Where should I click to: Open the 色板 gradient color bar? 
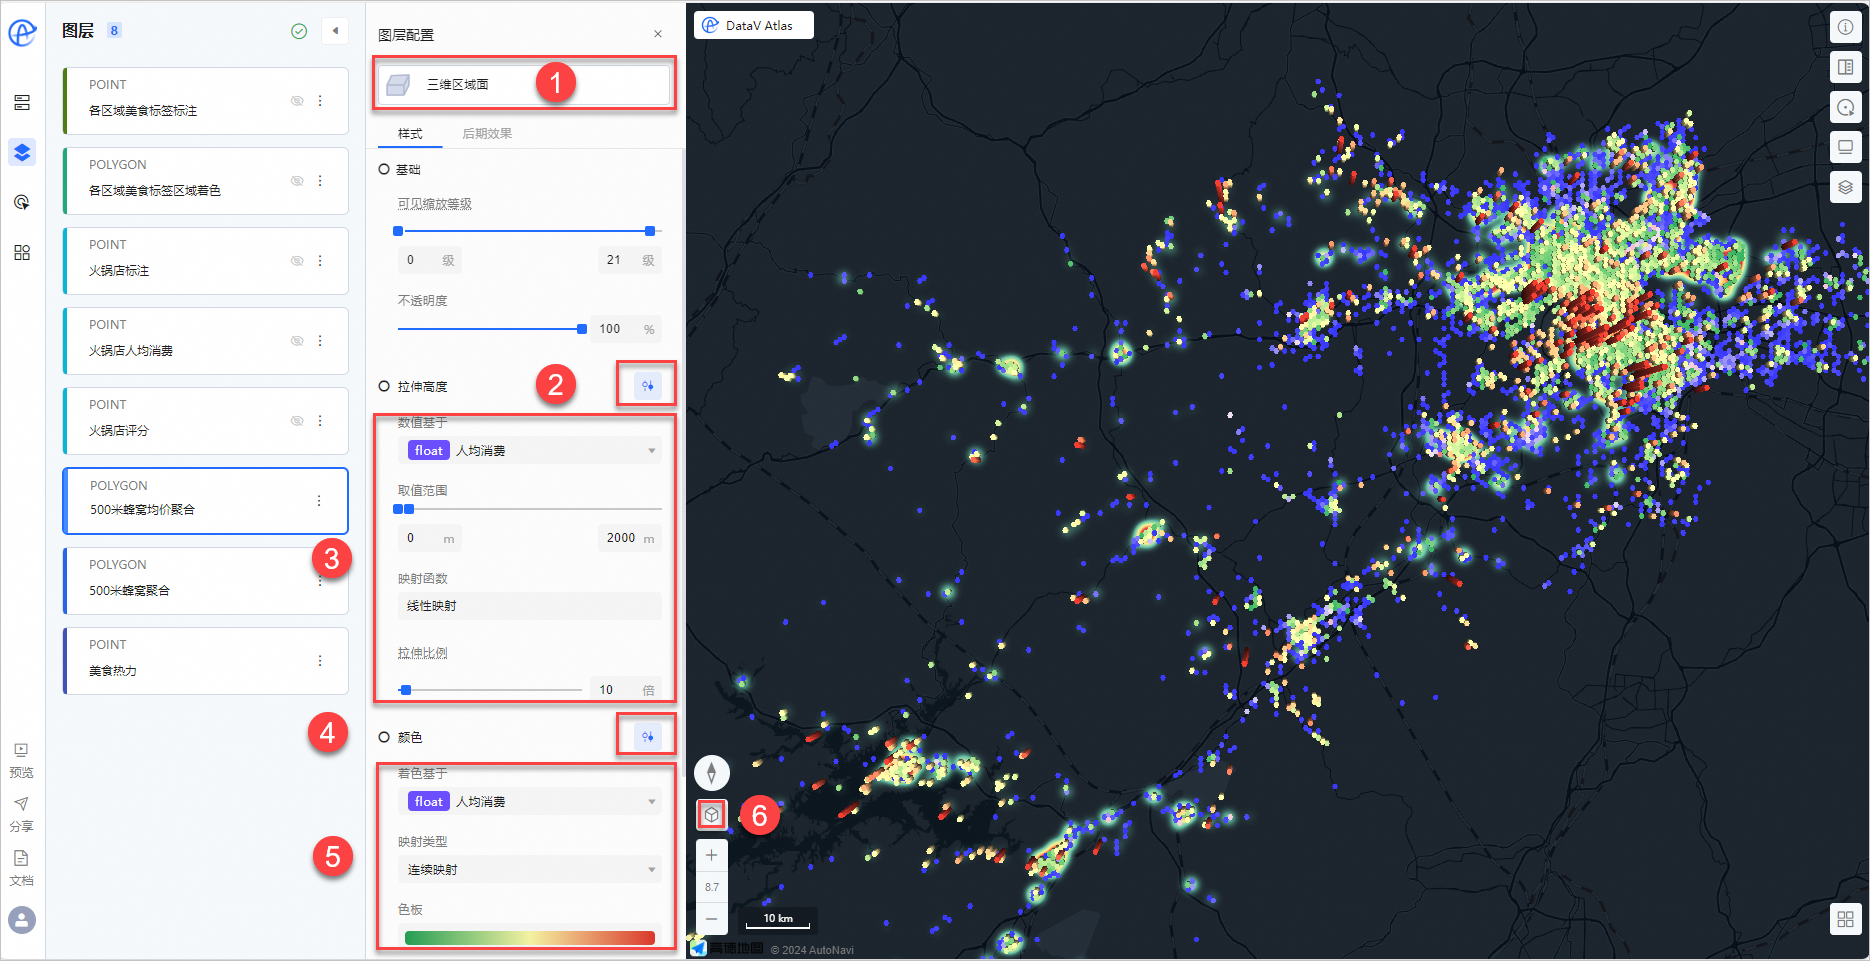coord(530,938)
